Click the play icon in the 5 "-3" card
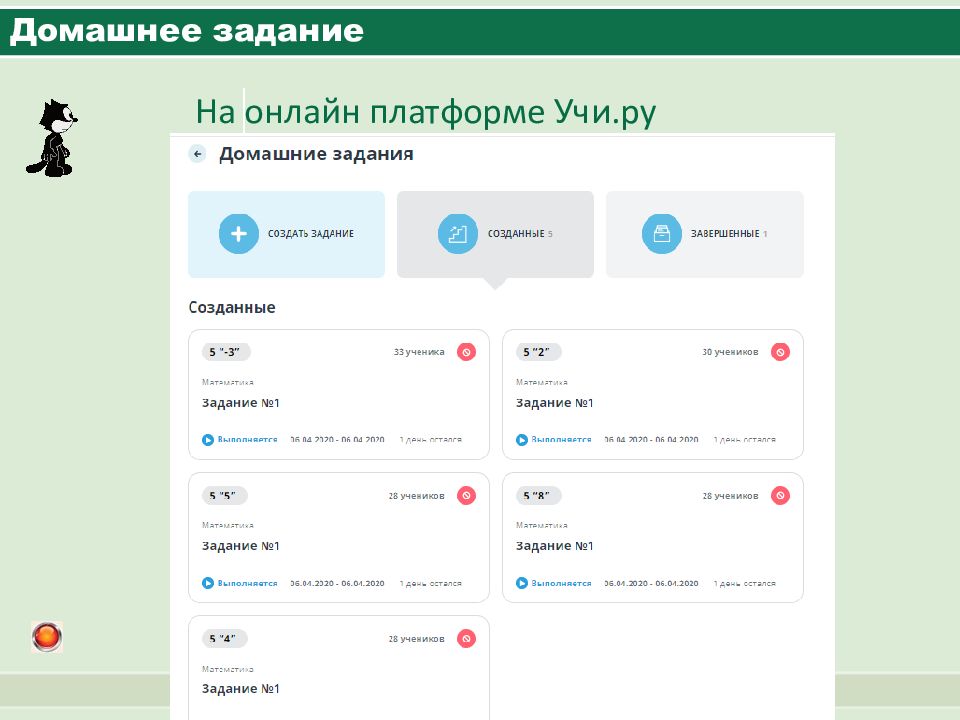This screenshot has width=960, height=720. [208, 440]
